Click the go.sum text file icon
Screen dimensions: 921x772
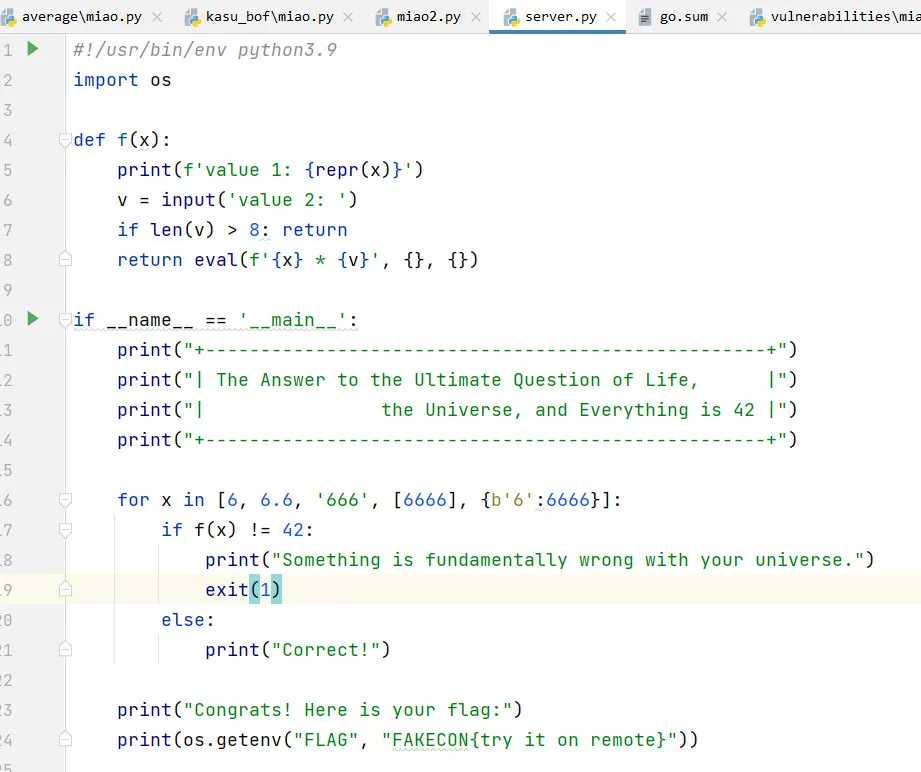644,18
